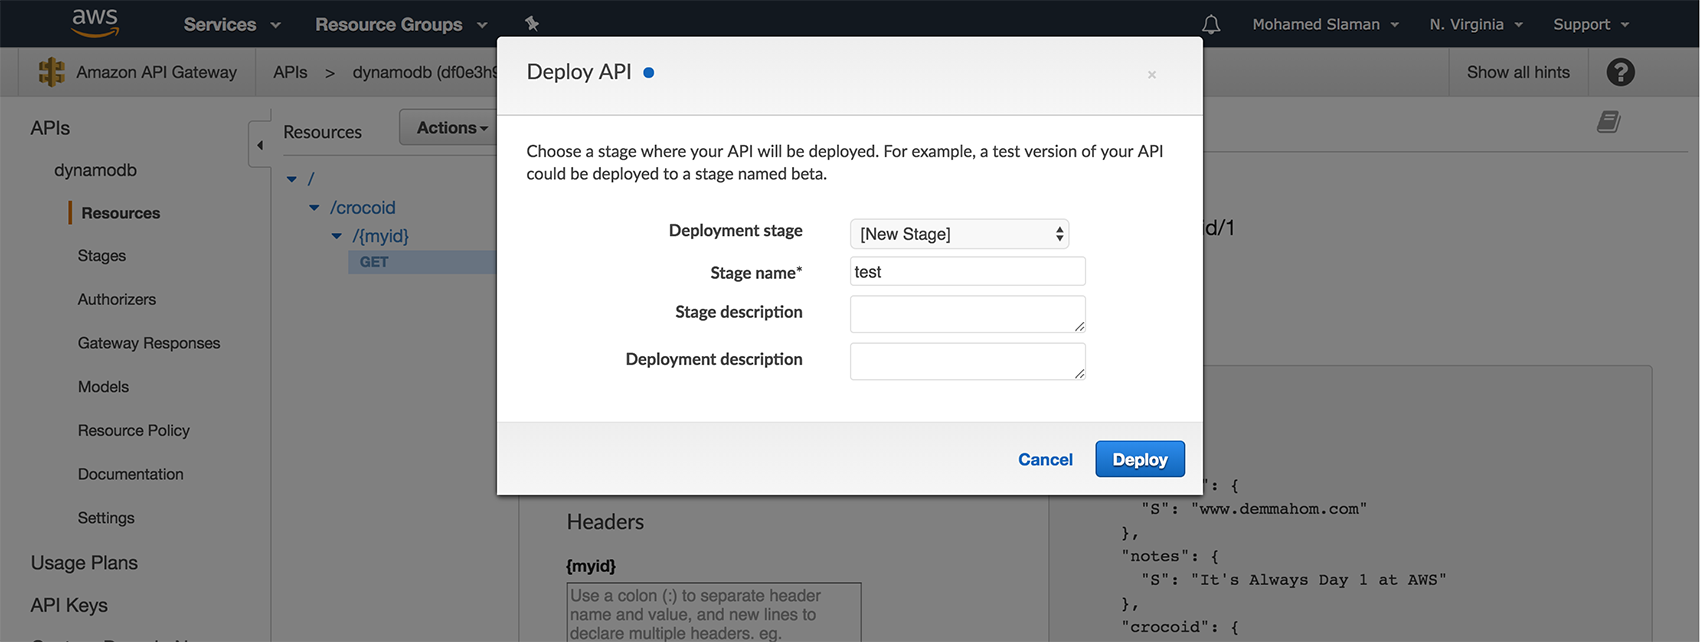Cancel the Deploy API dialog
The height and width of the screenshot is (642, 1700).
(1045, 459)
